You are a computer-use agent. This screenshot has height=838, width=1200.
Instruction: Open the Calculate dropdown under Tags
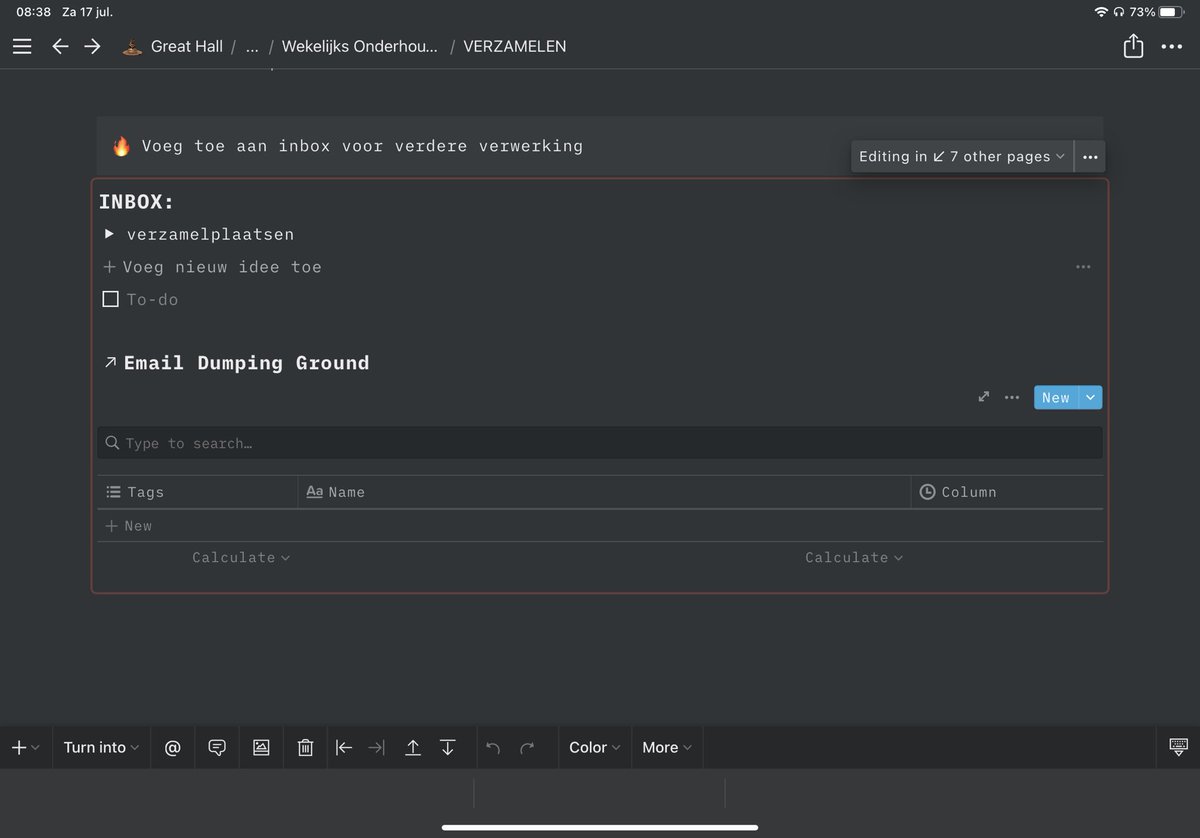pyautogui.click(x=240, y=557)
